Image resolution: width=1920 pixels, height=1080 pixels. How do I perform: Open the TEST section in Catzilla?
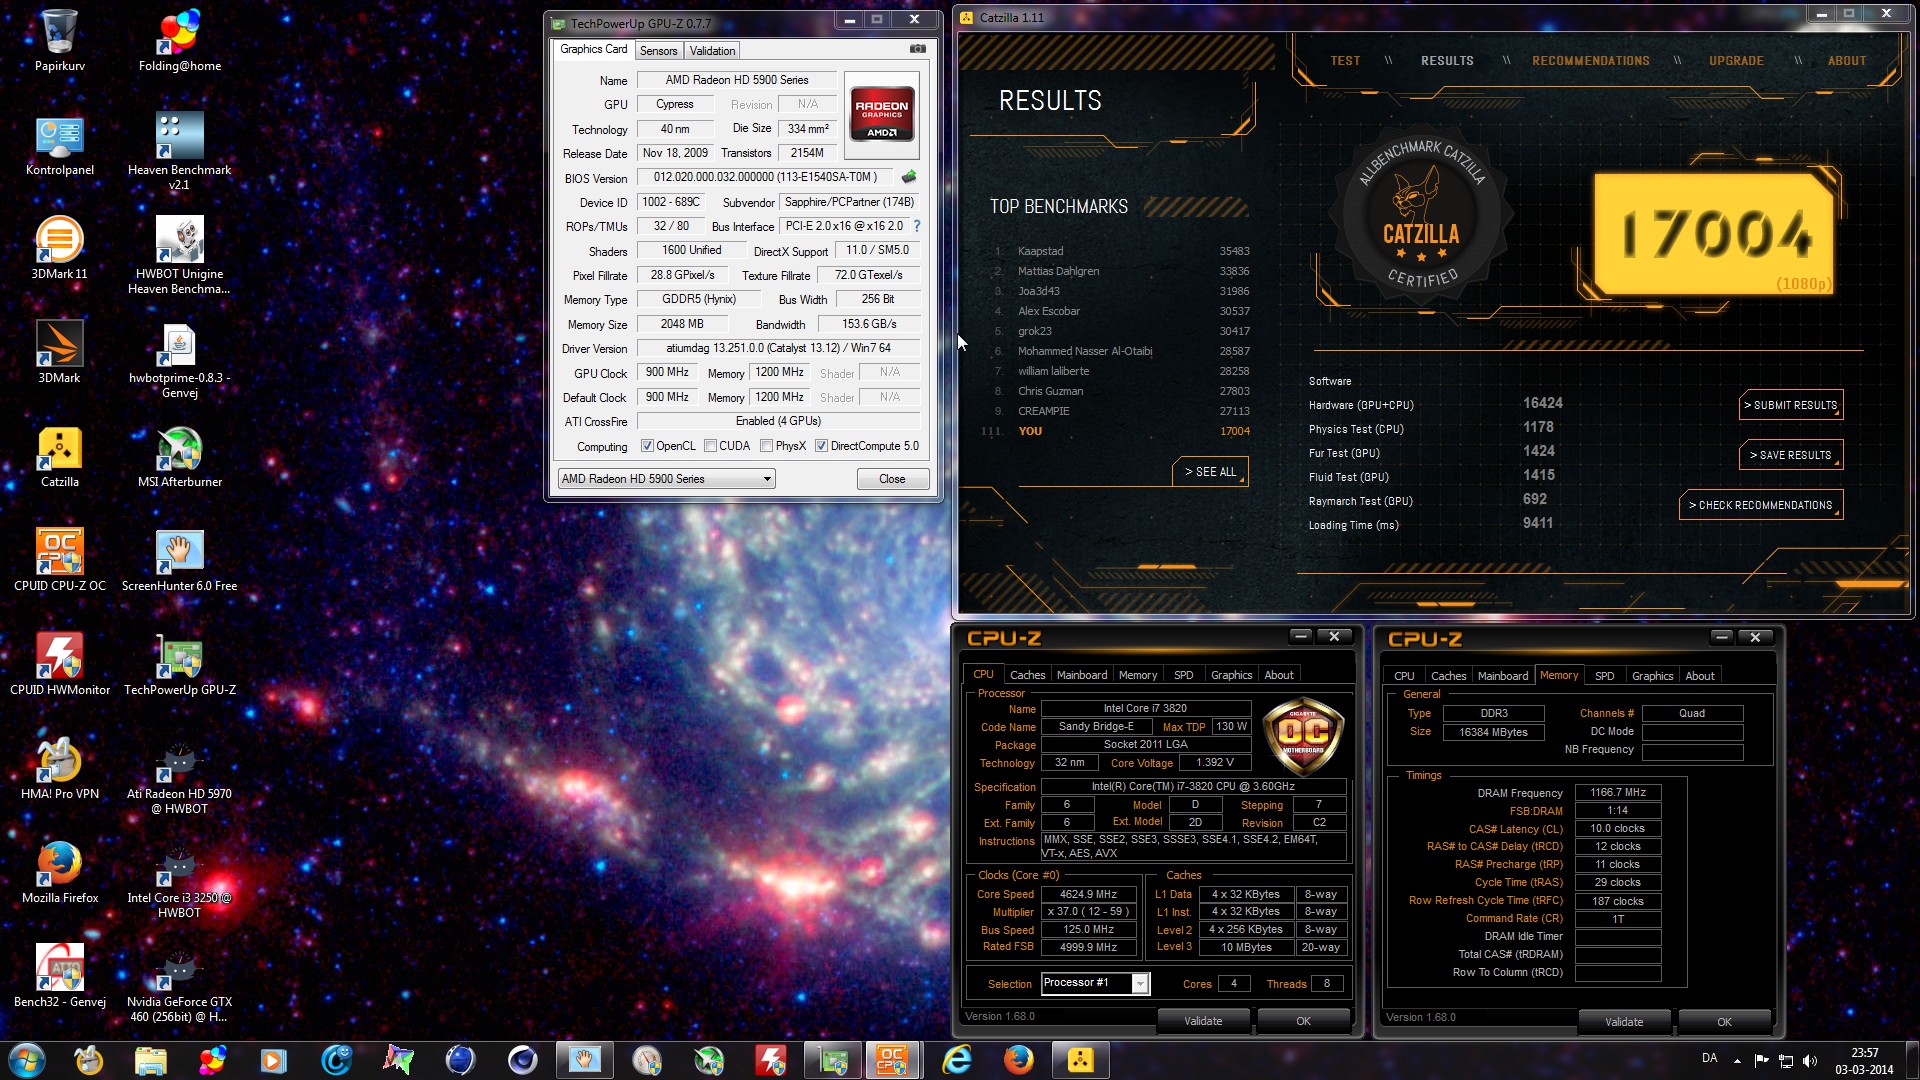pos(1345,61)
